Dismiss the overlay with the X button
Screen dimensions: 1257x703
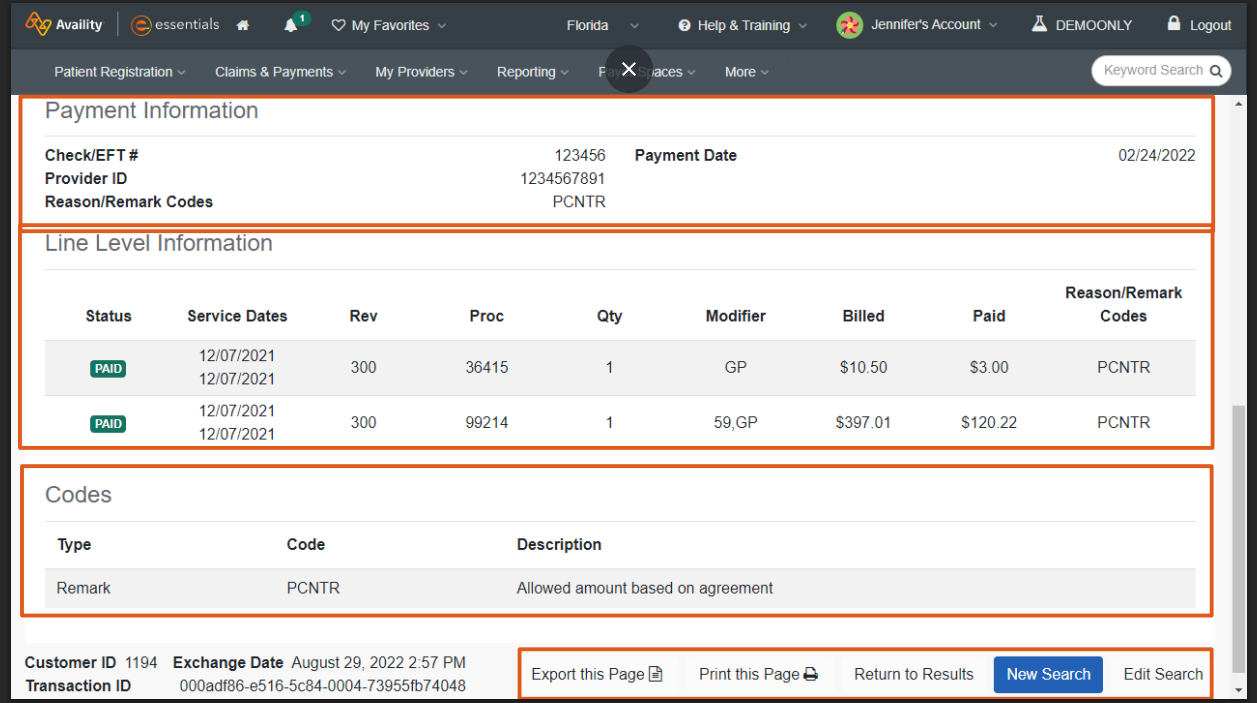point(628,69)
